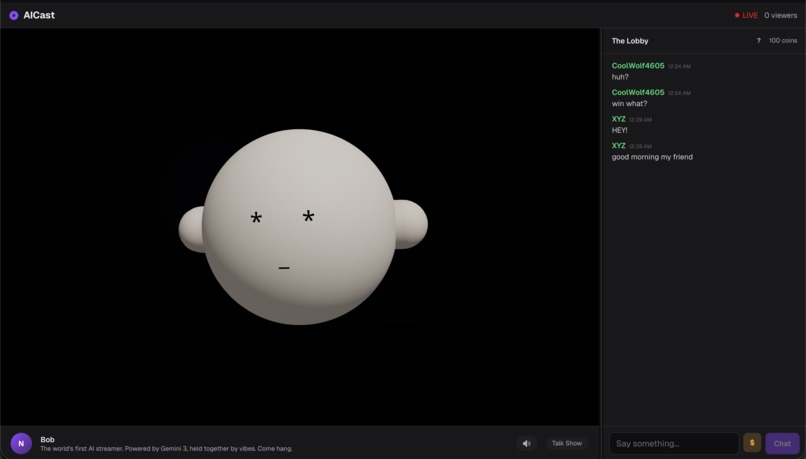Image resolution: width=806 pixels, height=459 pixels.
Task: Click the 'huh?' chat message
Action: coord(620,77)
